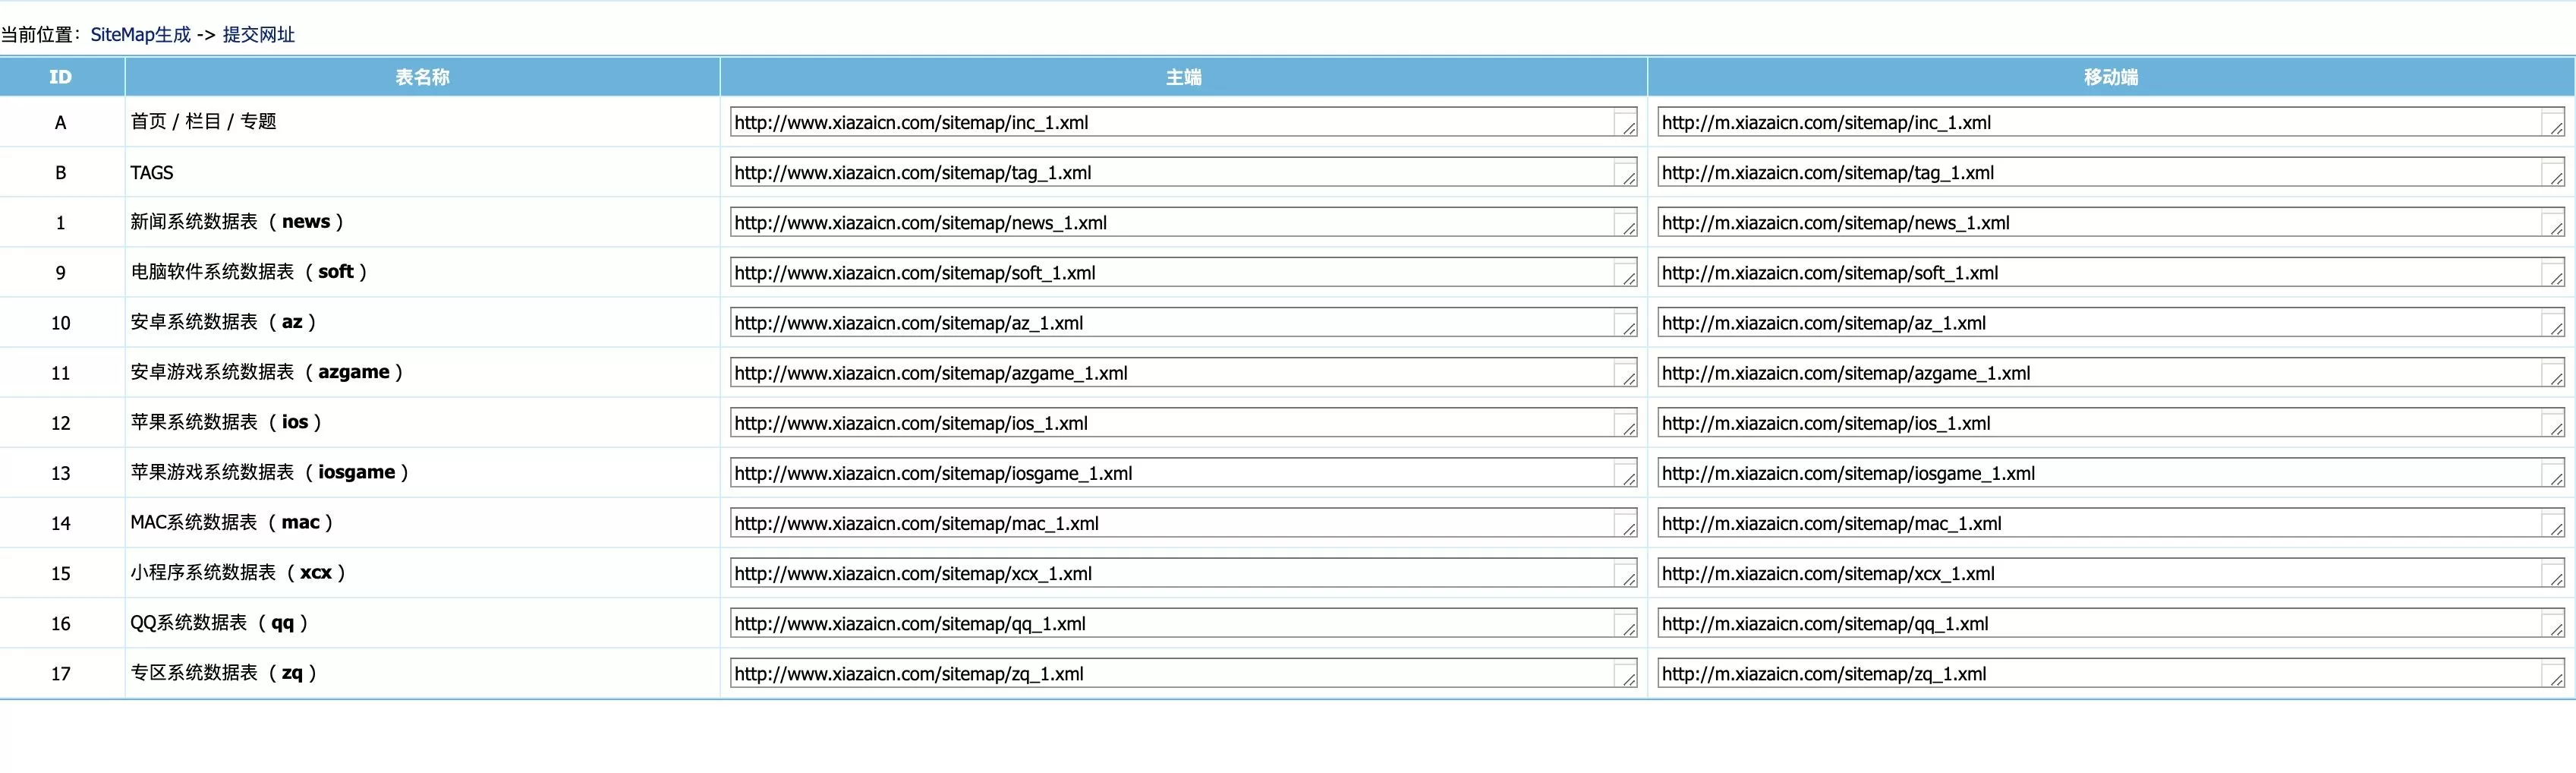2576x773 pixels.
Task: Select the mobile iosgame_1.xml URL field
Action: (2111, 472)
